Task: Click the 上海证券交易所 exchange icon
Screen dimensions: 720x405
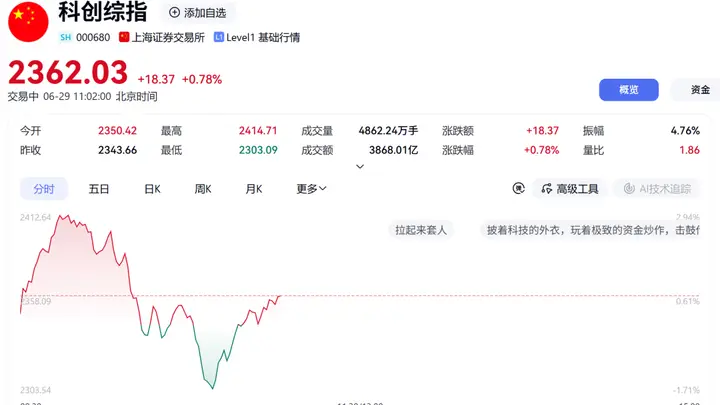Action: click(124, 37)
